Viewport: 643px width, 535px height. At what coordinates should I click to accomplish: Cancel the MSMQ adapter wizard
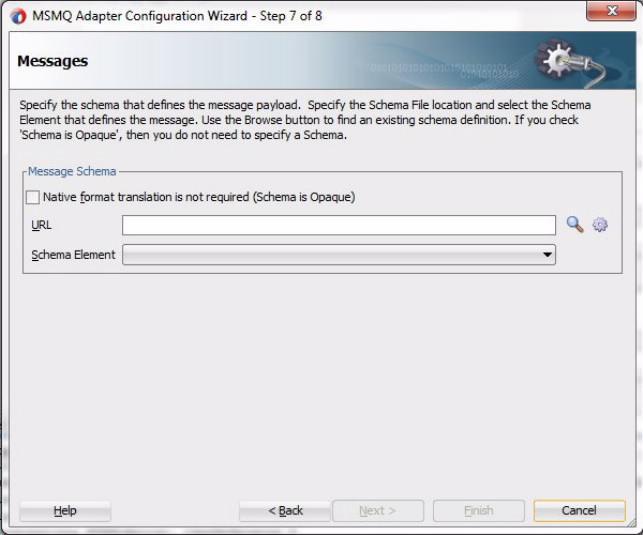pos(579,511)
